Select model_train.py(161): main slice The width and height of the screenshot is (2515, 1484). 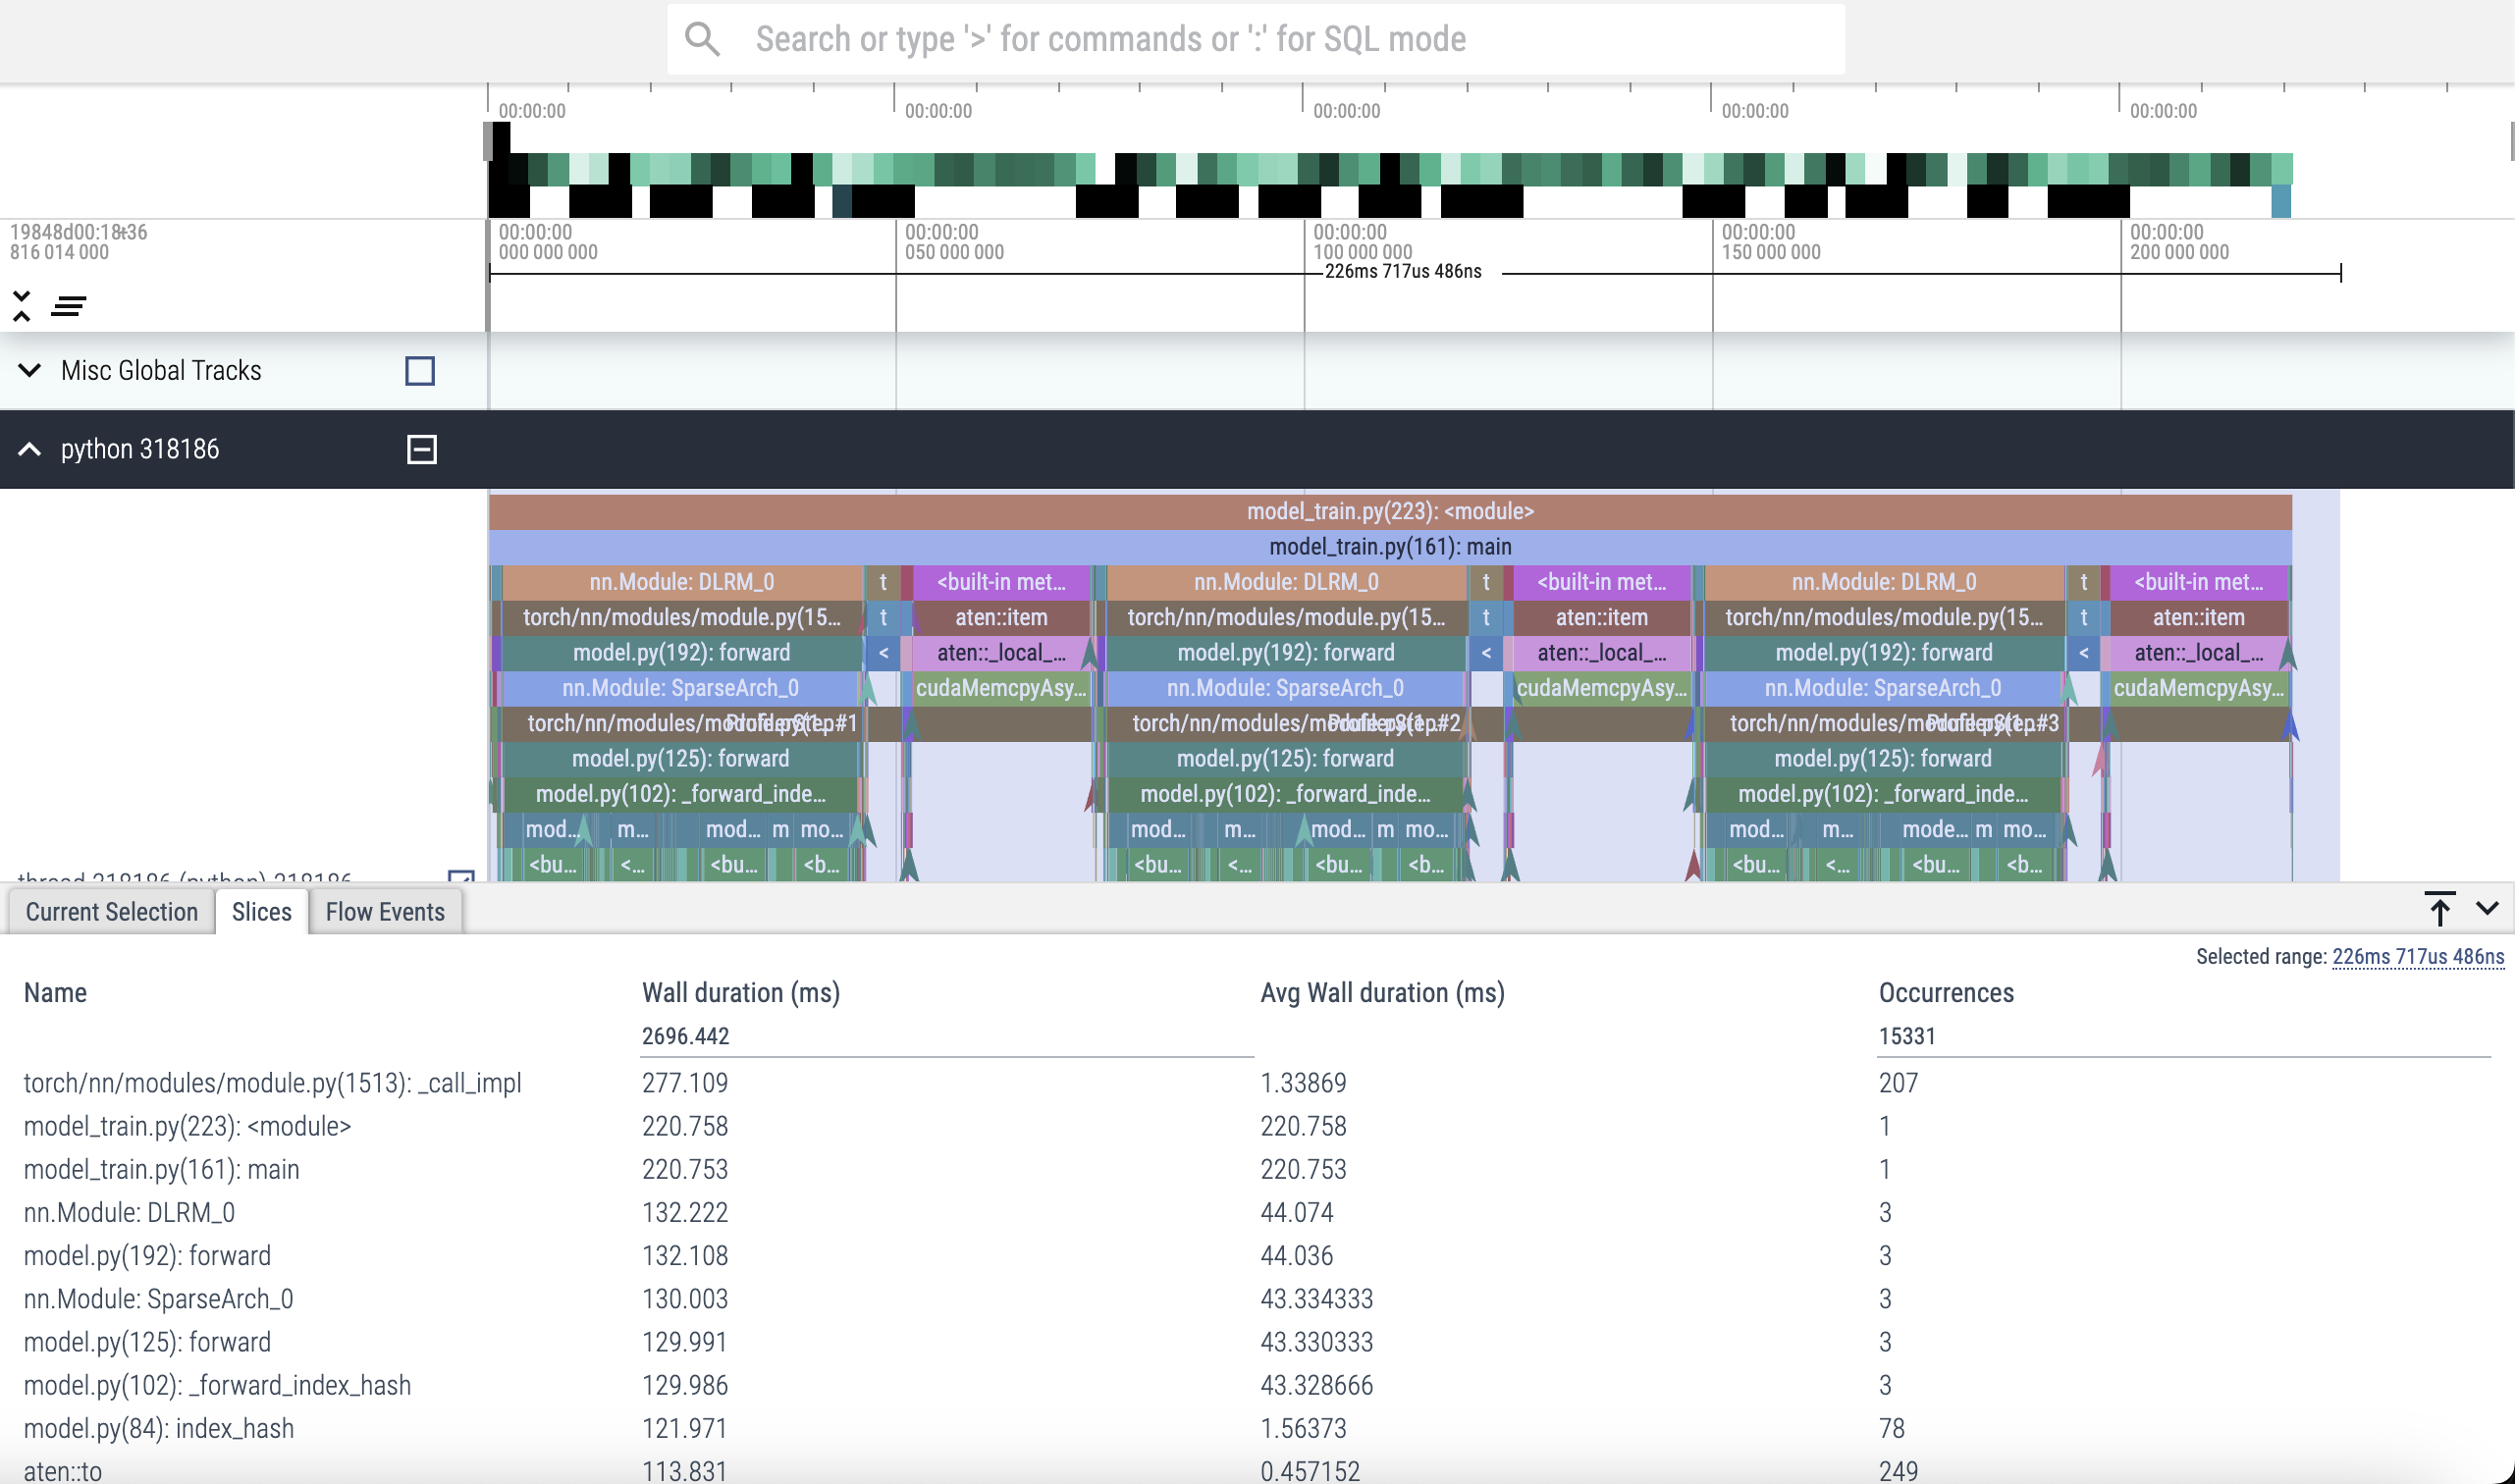point(1389,547)
